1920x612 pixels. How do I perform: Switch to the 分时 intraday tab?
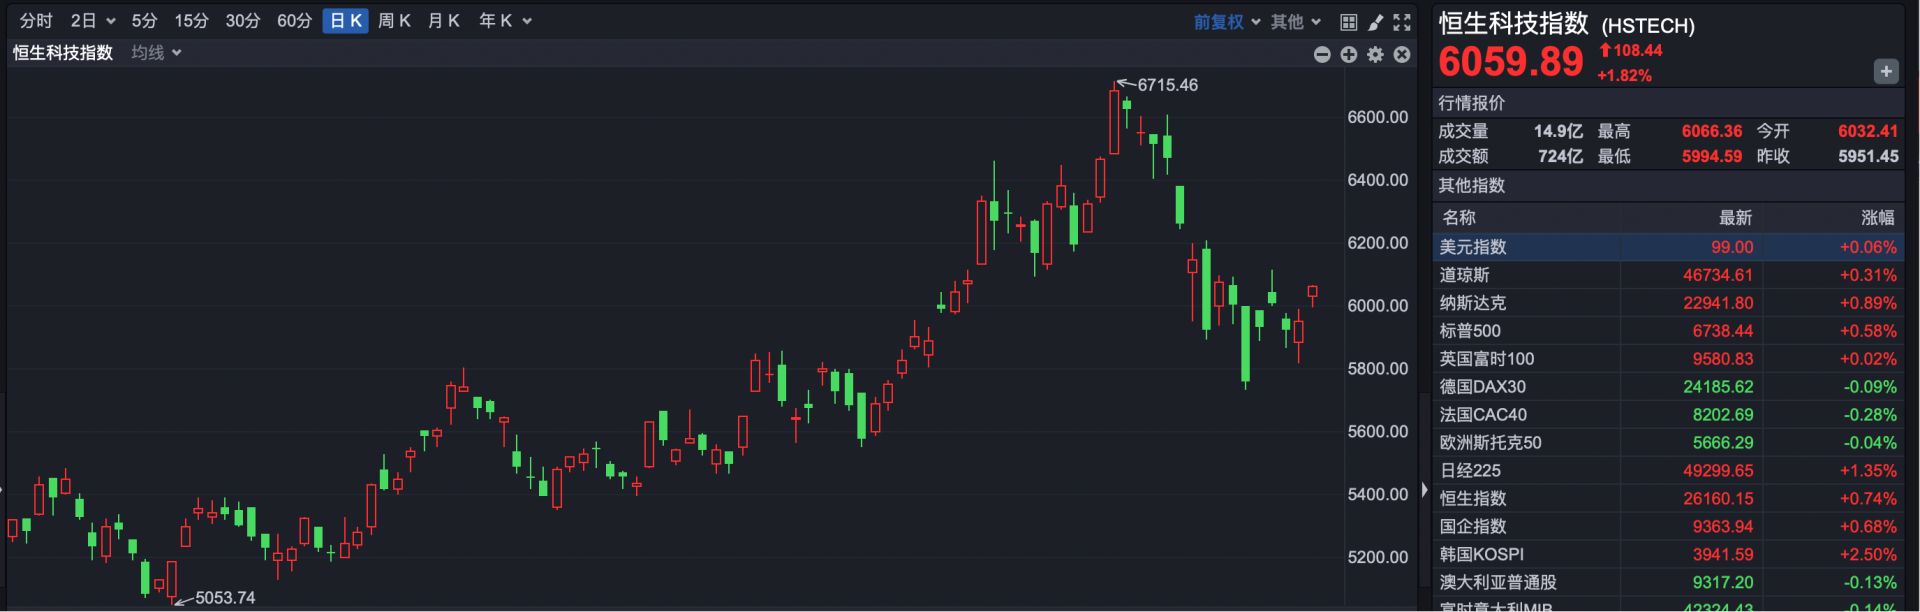(x=36, y=21)
